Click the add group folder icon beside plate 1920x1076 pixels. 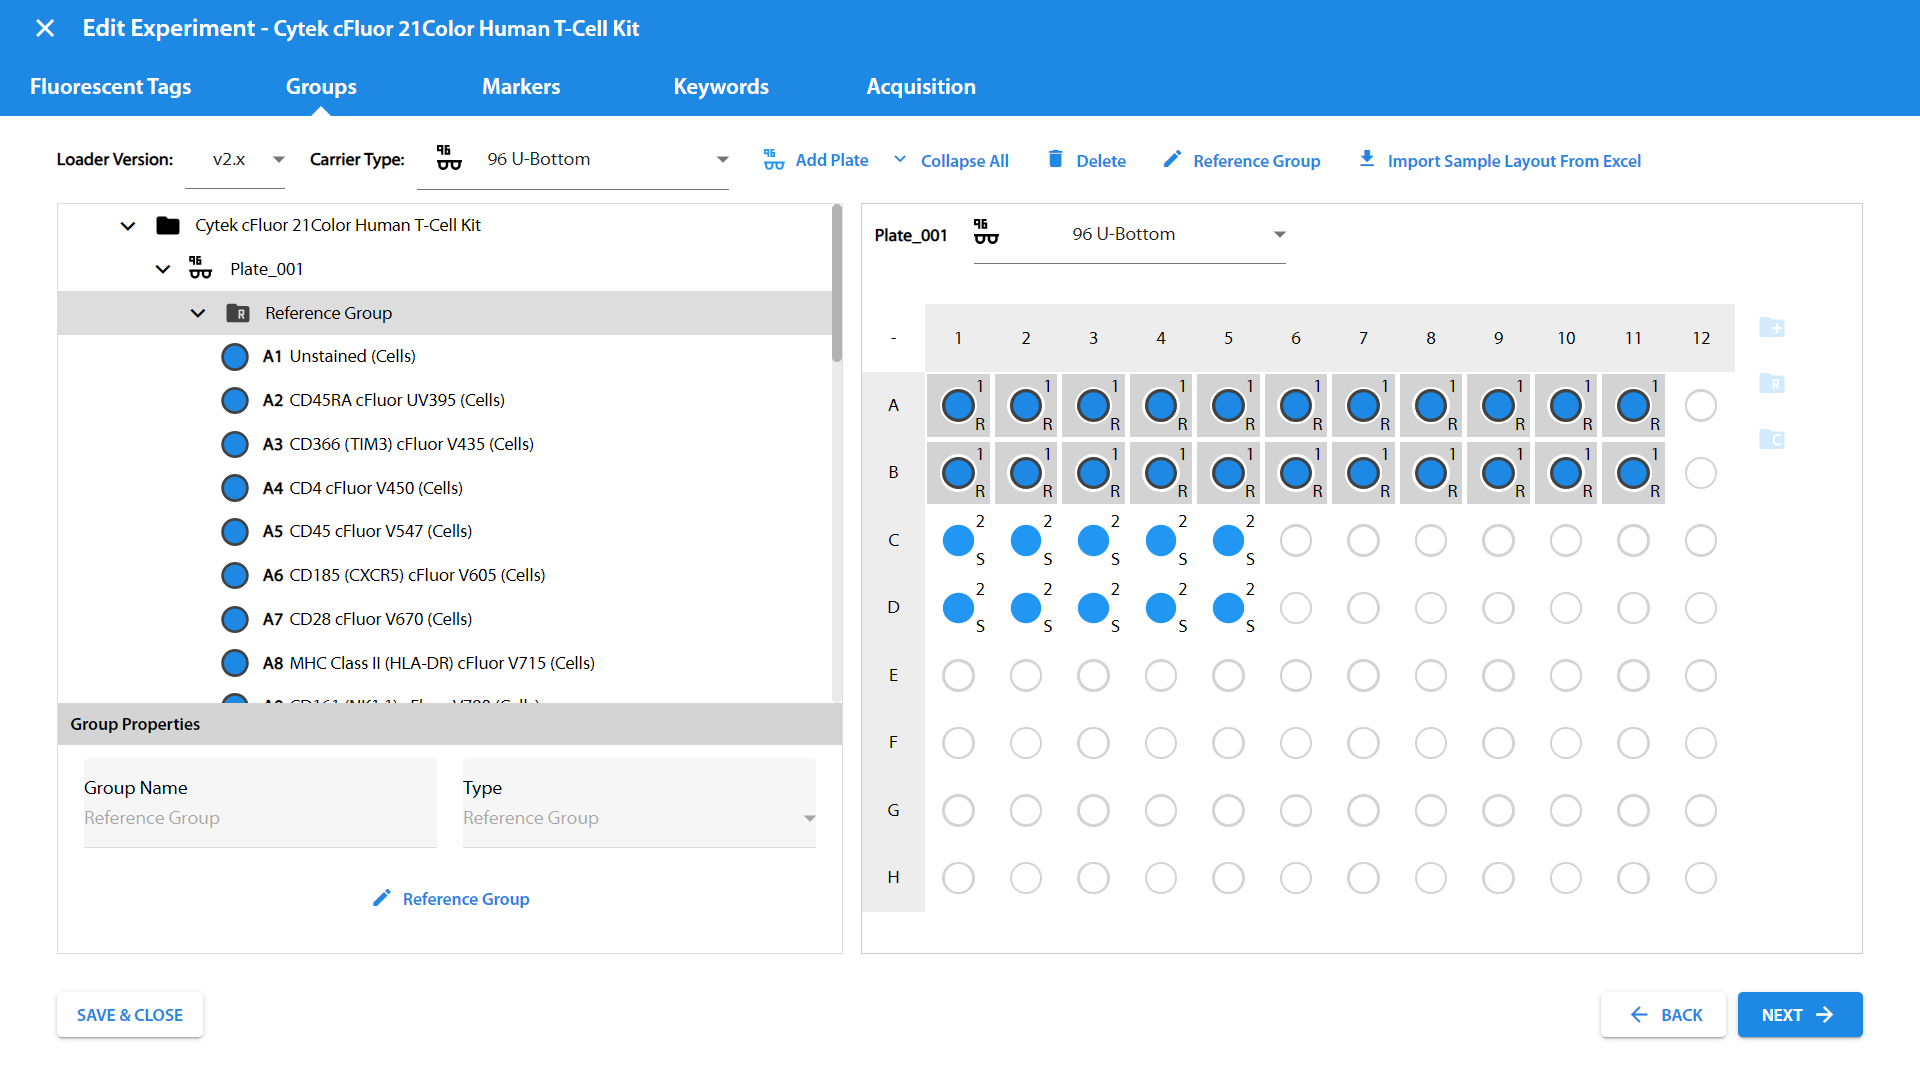point(1772,327)
